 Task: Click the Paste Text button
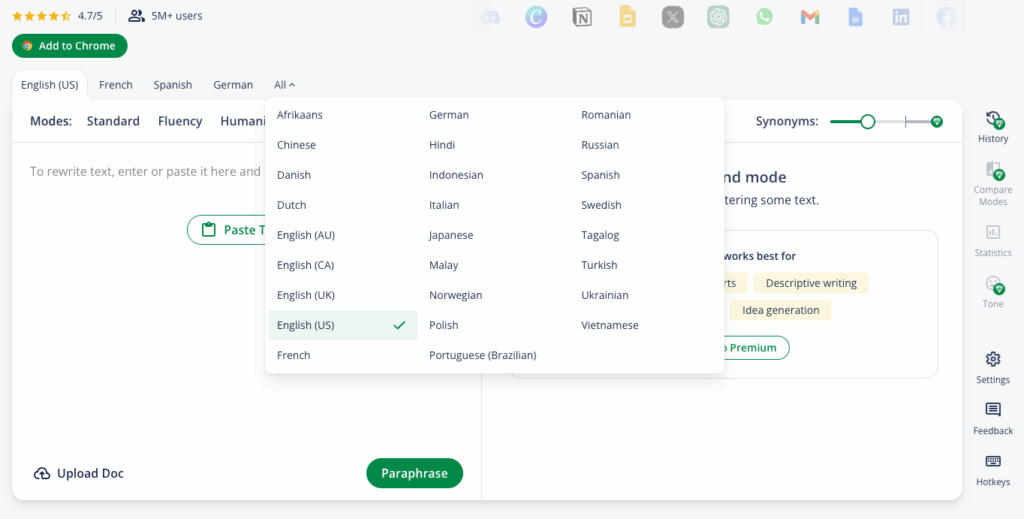coord(227,230)
